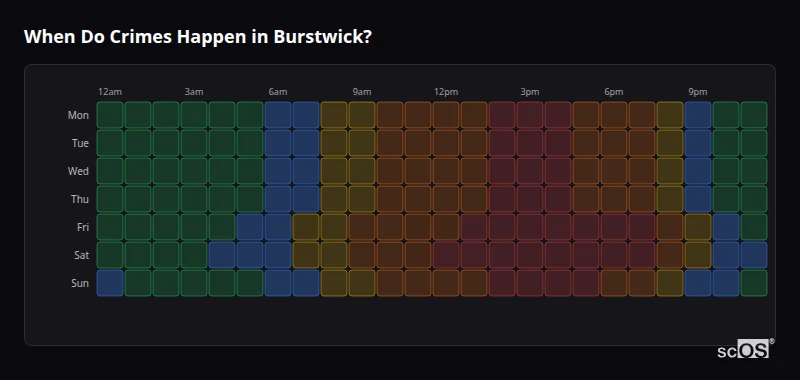The image size is (800, 380).
Task: Click the Monday 12am heatmap cell
Action: coord(110,115)
